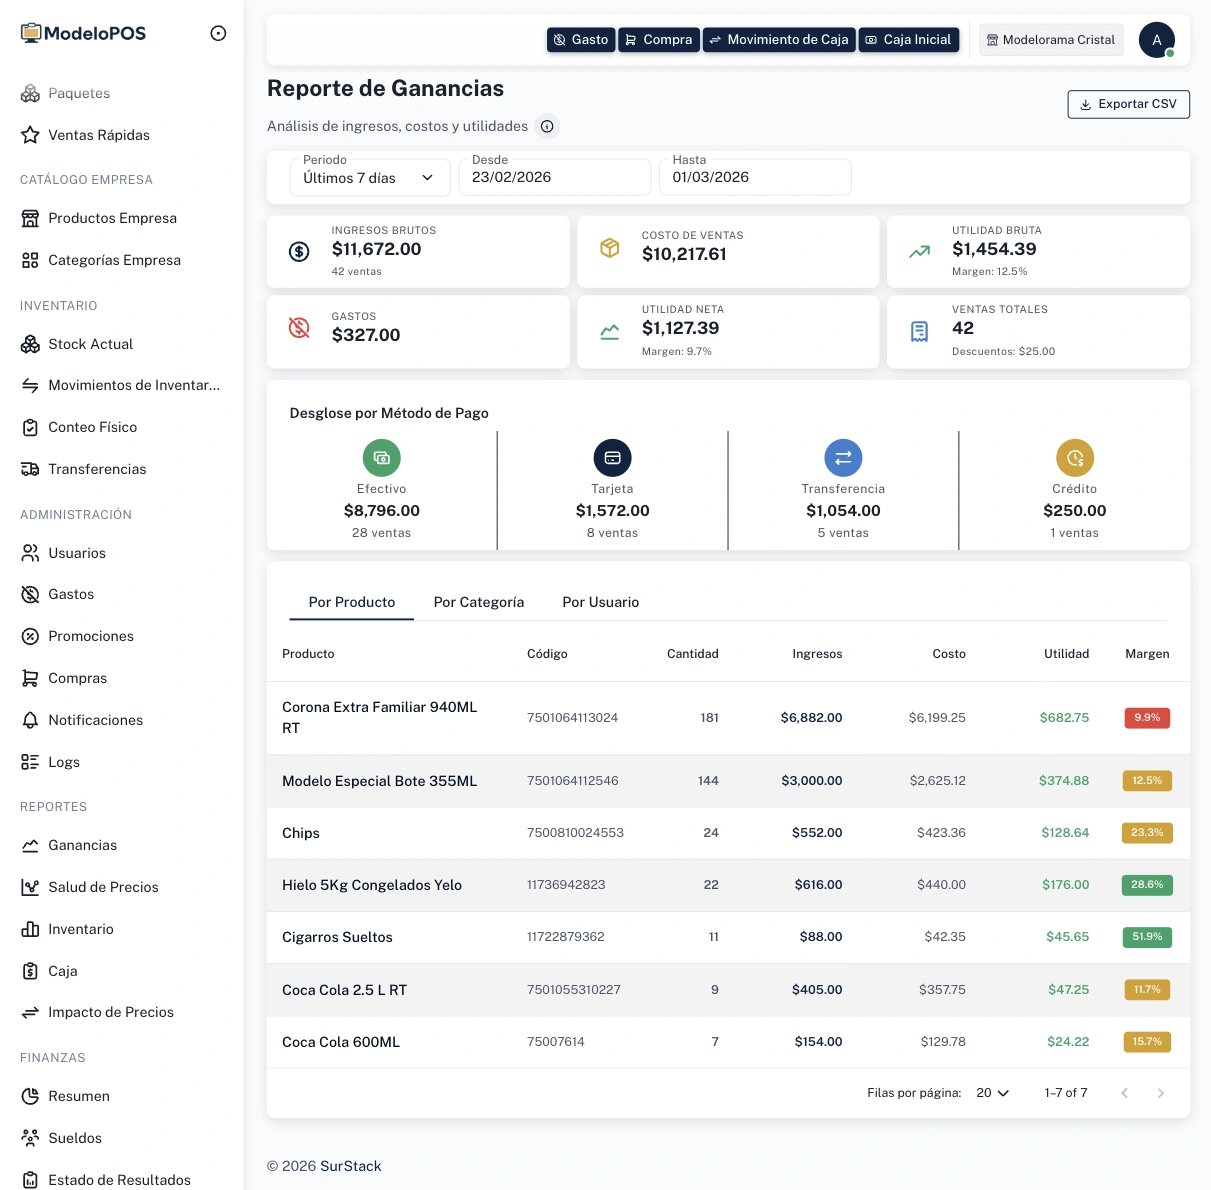
Task: Click the Transferencia arrows icon
Action: pos(843,458)
